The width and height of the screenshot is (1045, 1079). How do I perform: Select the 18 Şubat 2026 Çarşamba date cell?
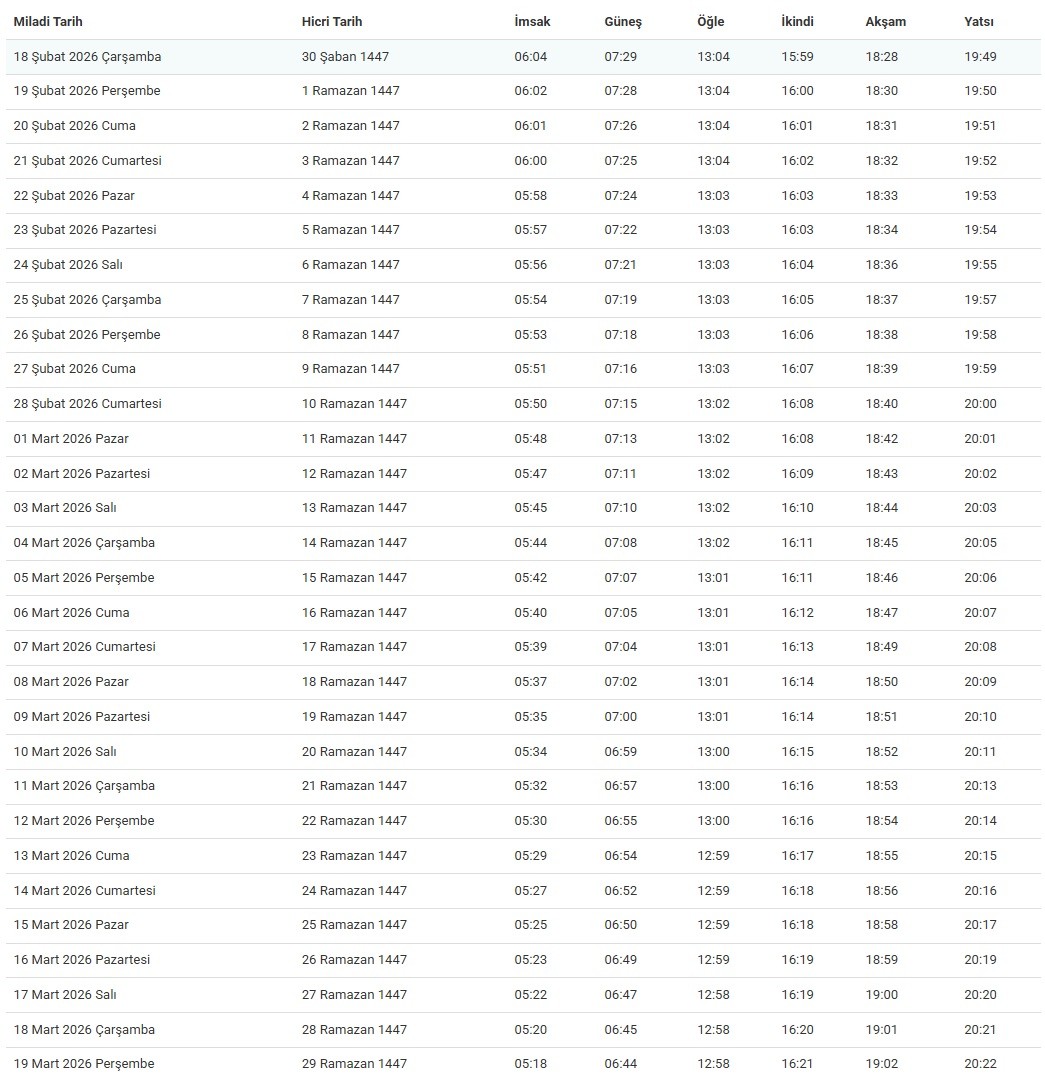click(87, 57)
